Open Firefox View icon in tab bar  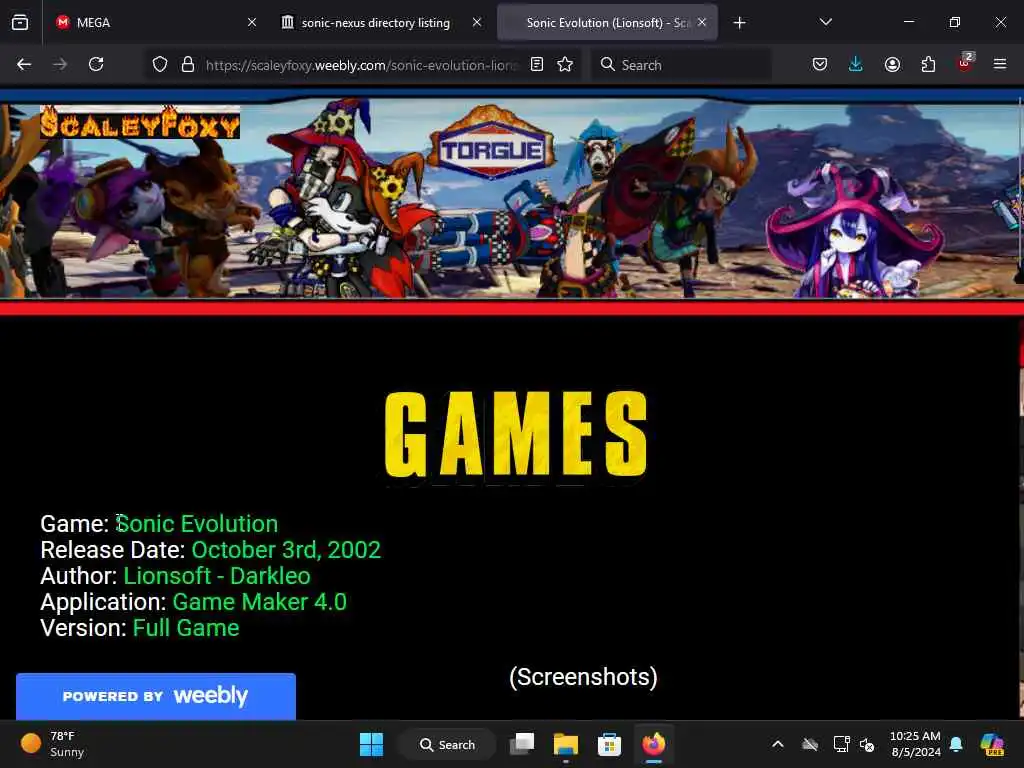(20, 23)
